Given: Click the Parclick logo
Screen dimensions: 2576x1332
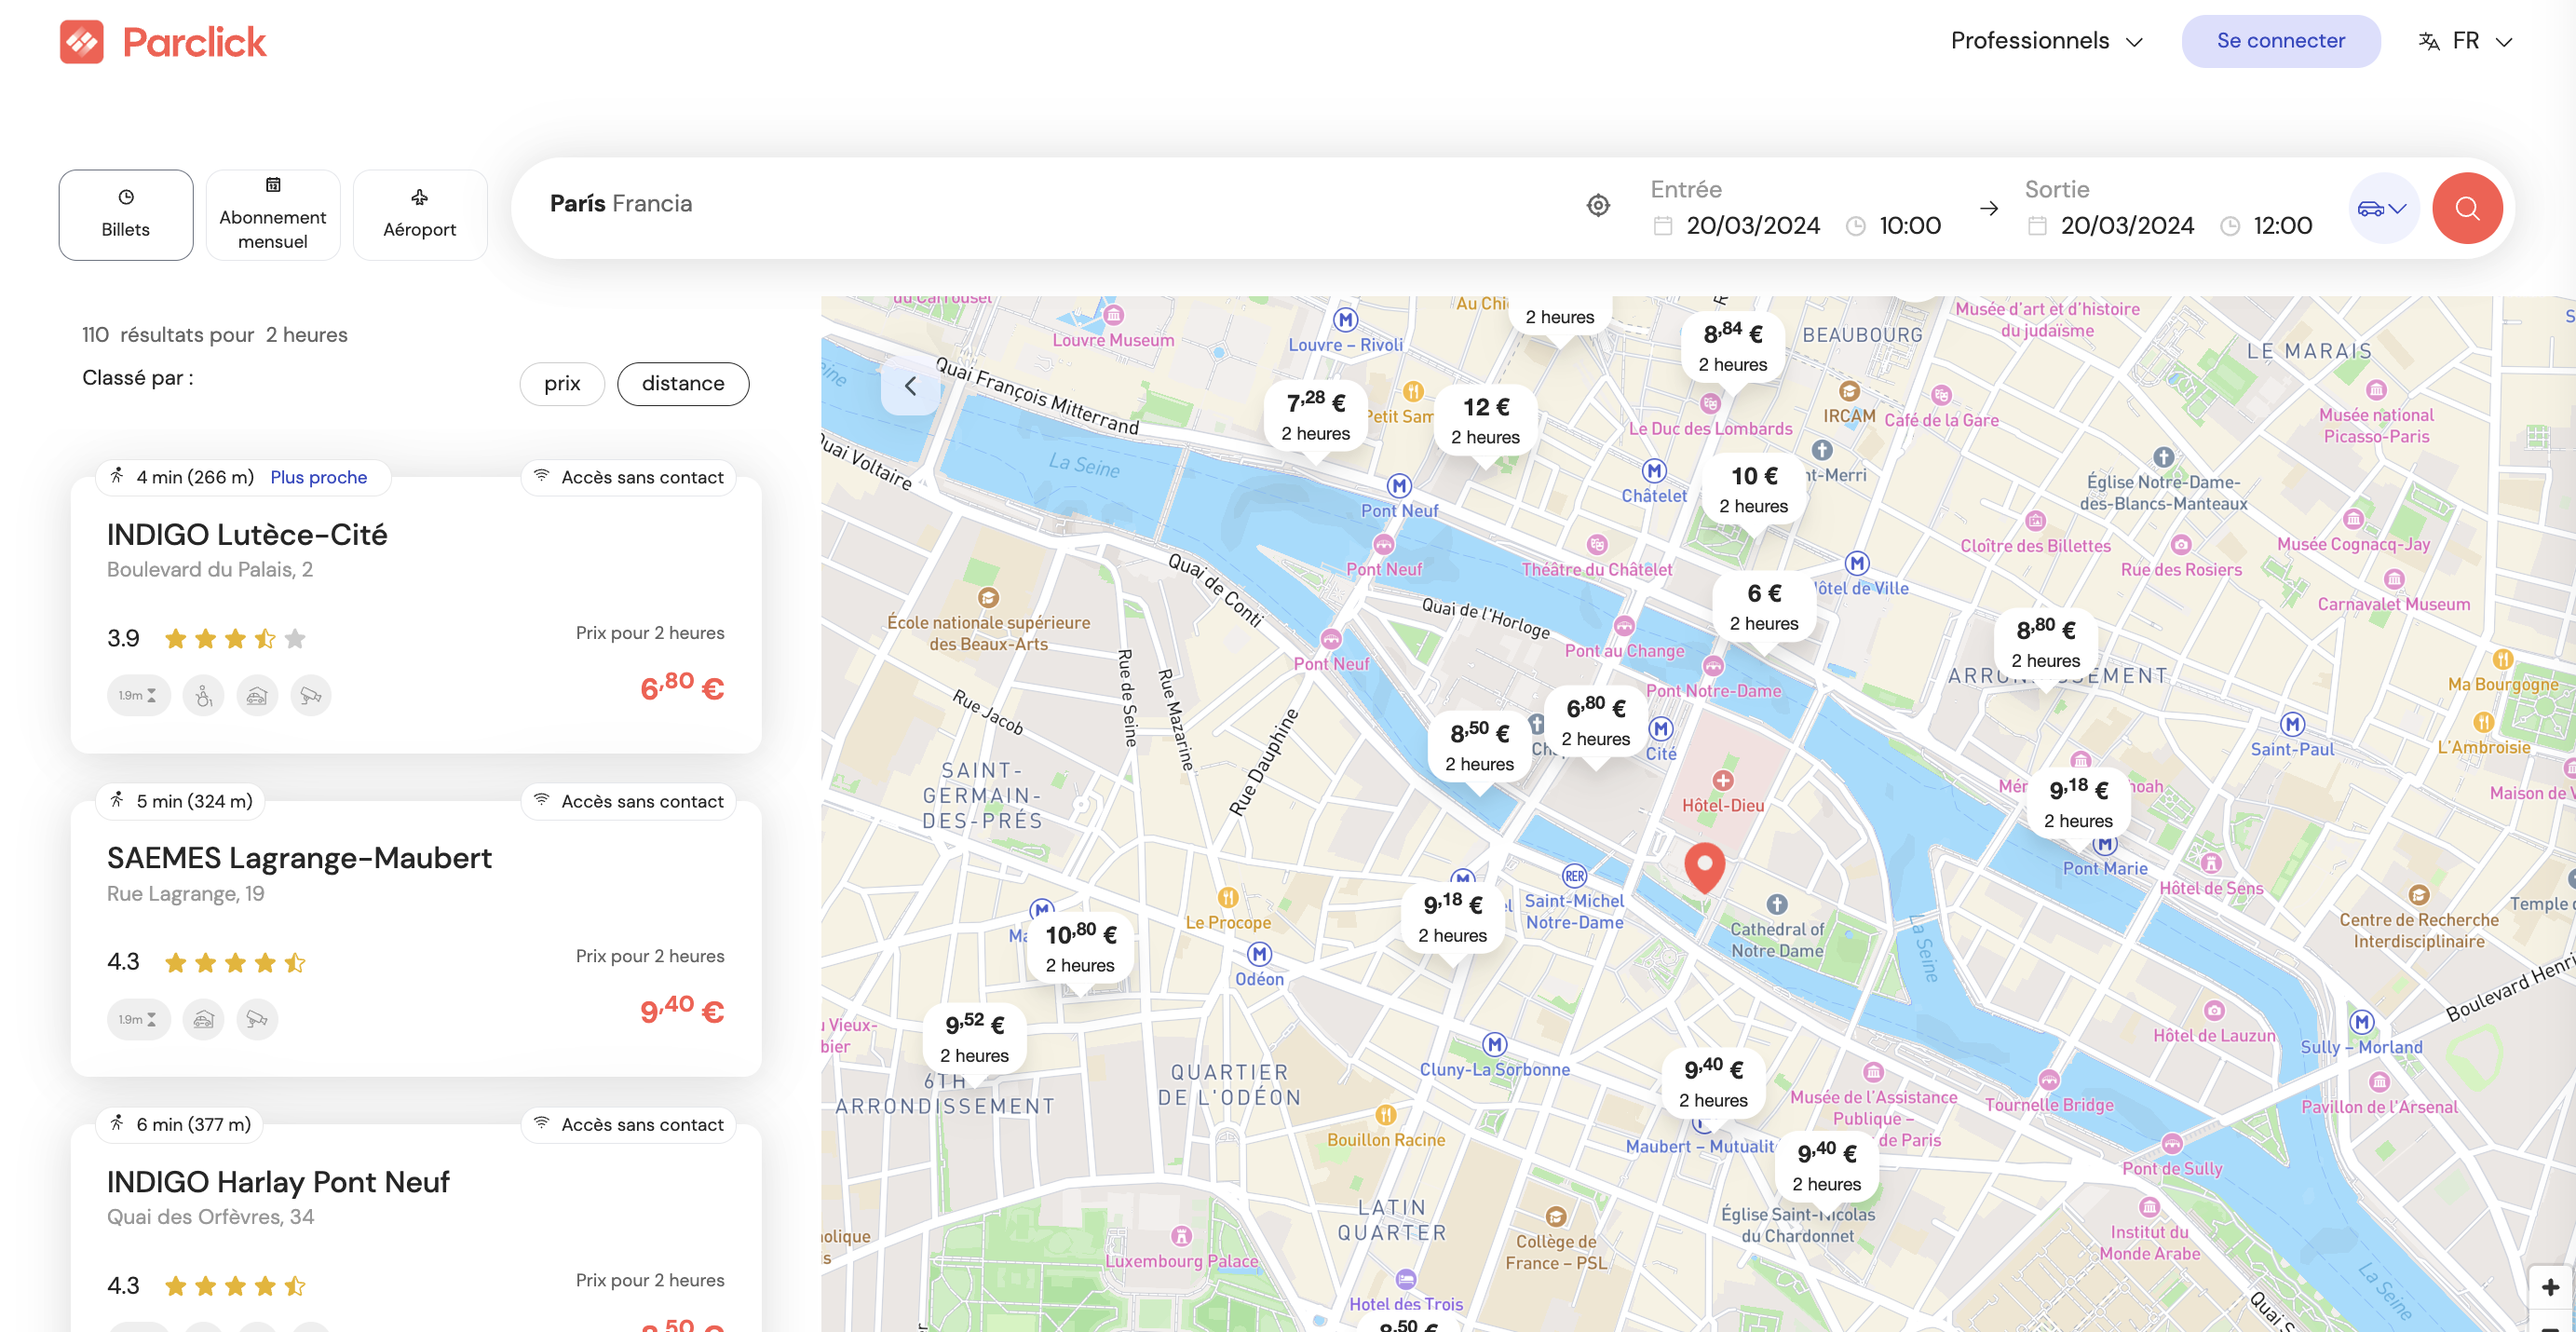Looking at the screenshot, I should pos(163,41).
